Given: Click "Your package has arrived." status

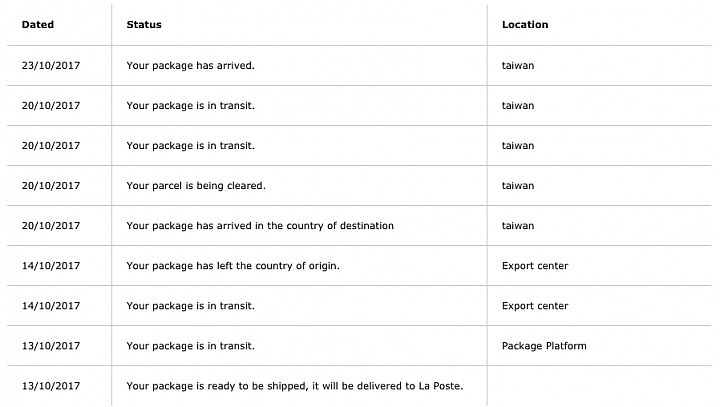Looking at the screenshot, I should (190, 66).
